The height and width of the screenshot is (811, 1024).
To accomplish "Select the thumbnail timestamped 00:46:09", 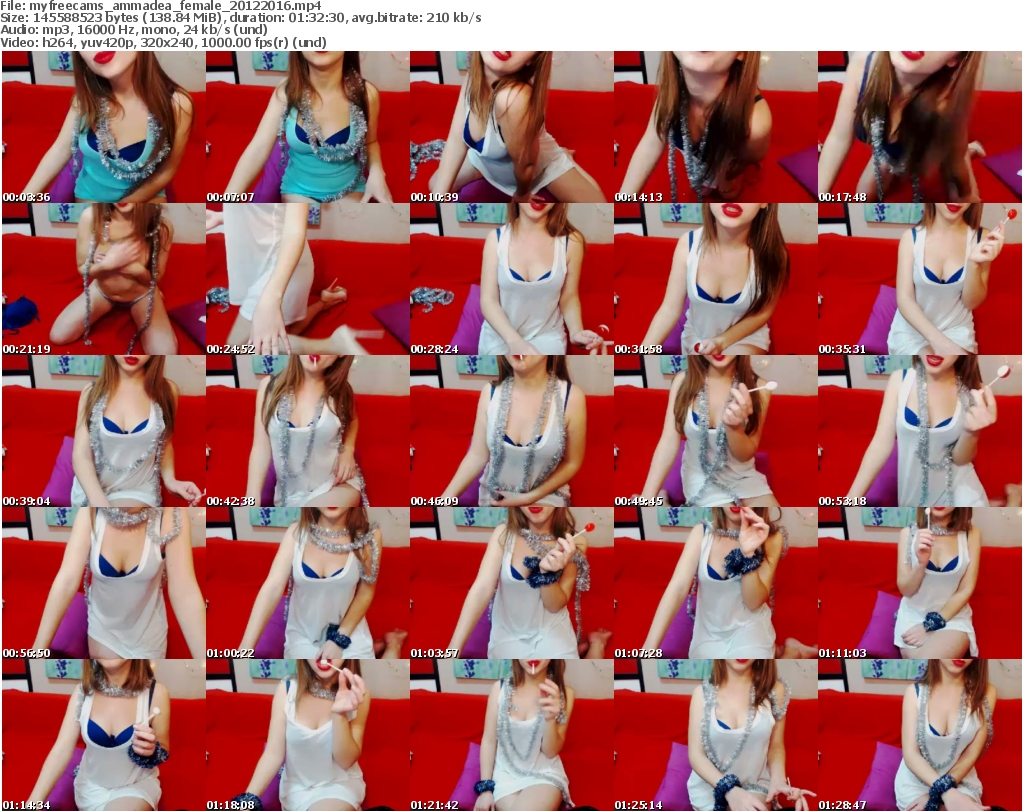I will 511,431.
